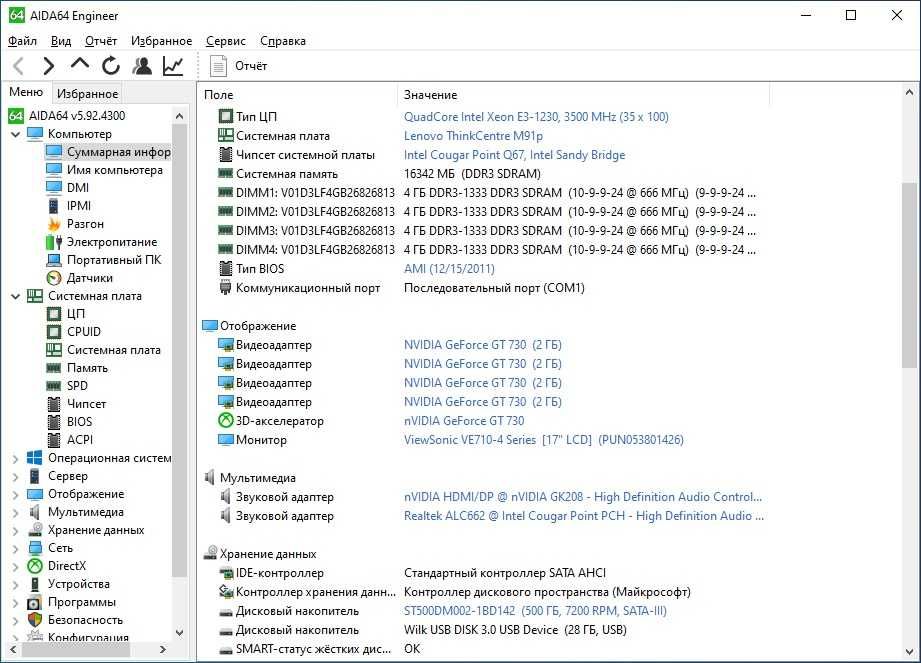The height and width of the screenshot is (663, 921).
Task: Open Intel Cougar Point Q67 chipset link
Action: pos(514,155)
